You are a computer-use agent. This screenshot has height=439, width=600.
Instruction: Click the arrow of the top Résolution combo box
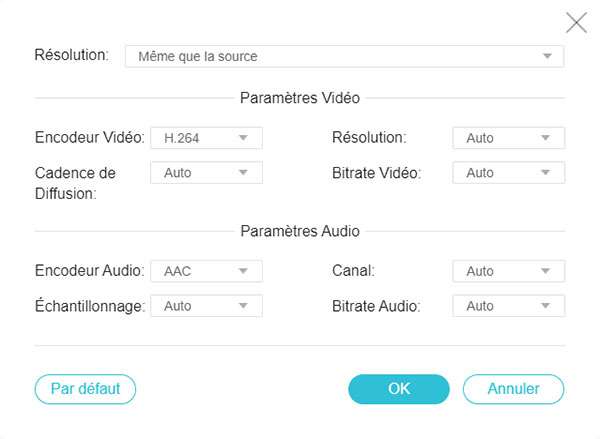tap(547, 56)
